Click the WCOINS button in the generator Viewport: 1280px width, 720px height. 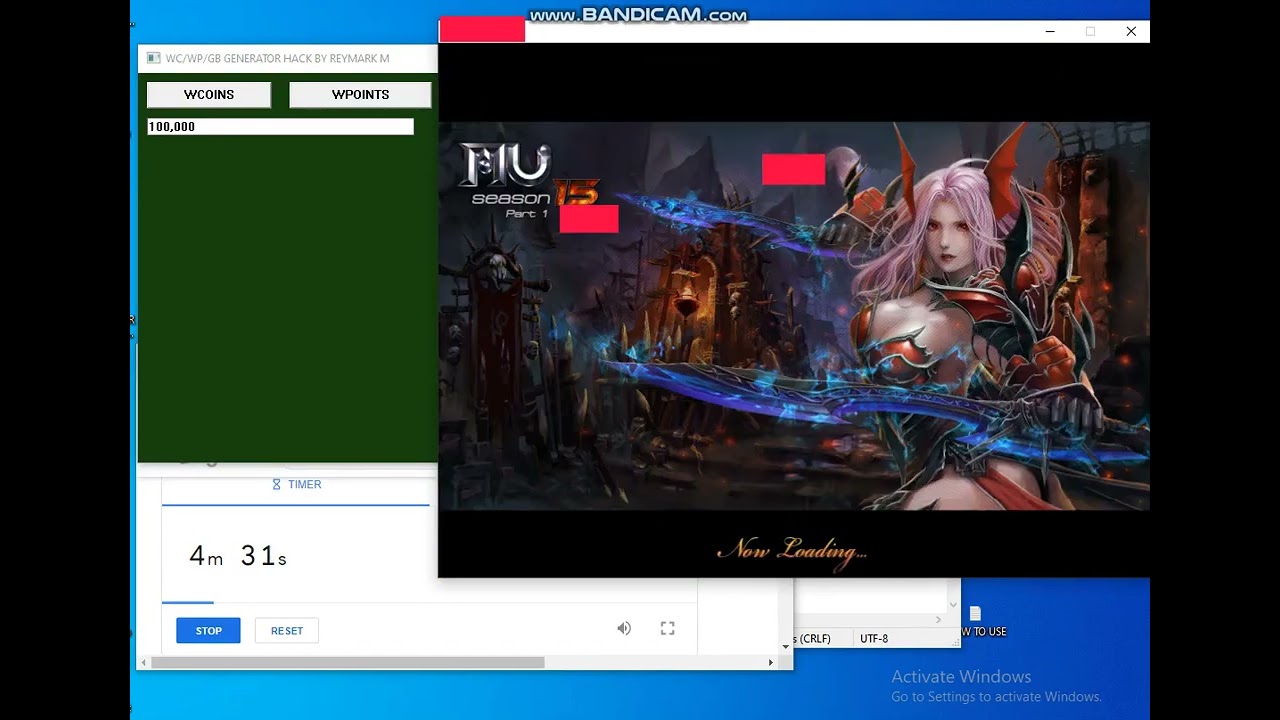pos(209,95)
